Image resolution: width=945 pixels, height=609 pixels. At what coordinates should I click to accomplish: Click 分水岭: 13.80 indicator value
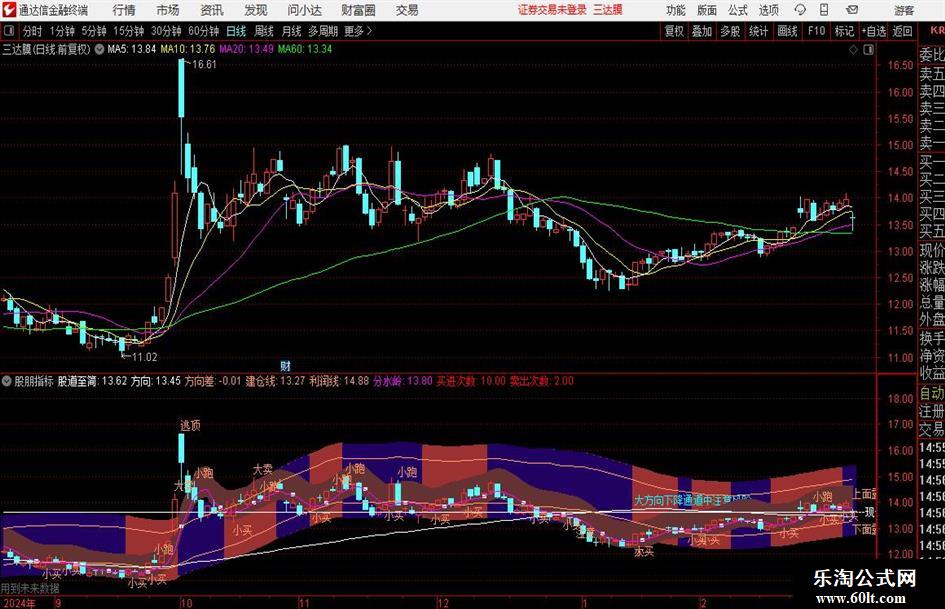[x=403, y=381]
